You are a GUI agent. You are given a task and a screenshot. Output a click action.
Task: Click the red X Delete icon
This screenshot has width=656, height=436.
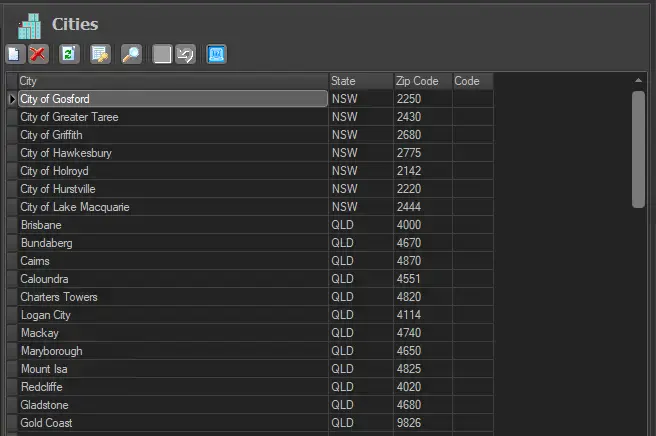tap(38, 54)
